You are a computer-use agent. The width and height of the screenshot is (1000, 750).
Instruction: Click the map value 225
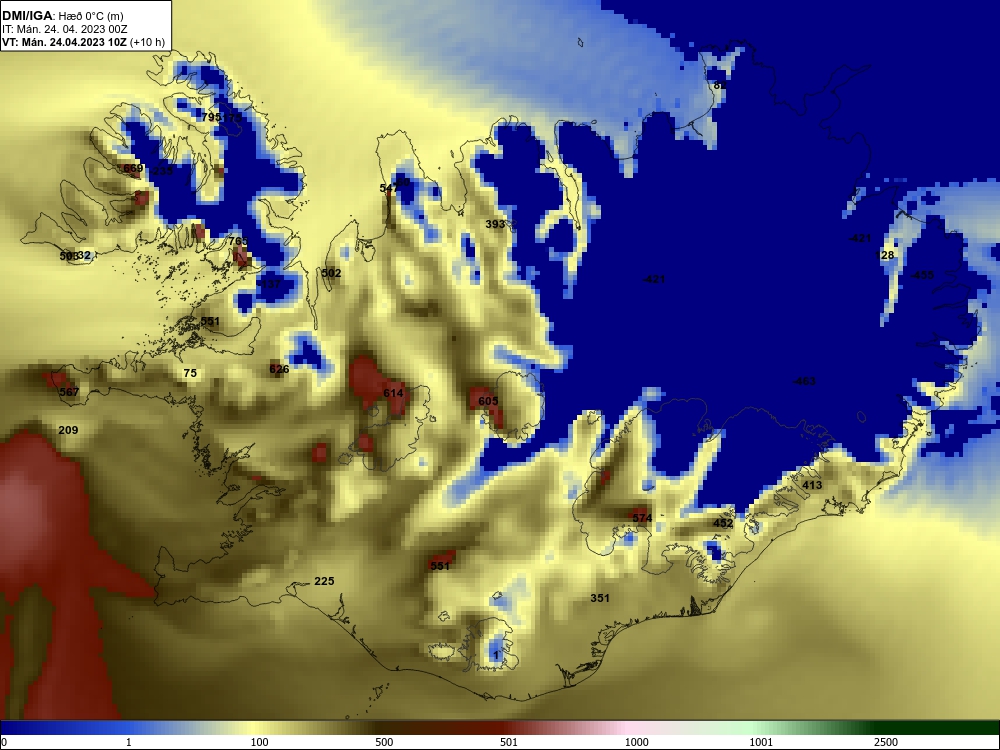click(324, 581)
